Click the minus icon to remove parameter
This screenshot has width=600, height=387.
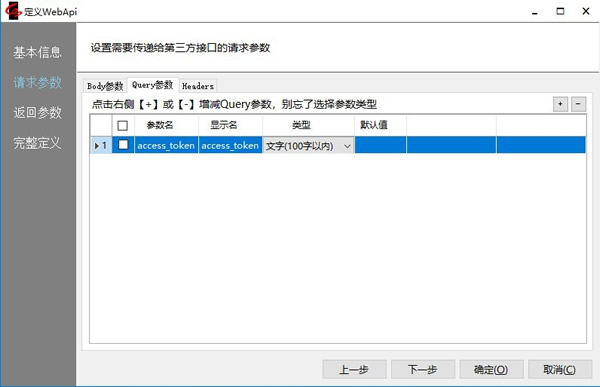coord(578,104)
